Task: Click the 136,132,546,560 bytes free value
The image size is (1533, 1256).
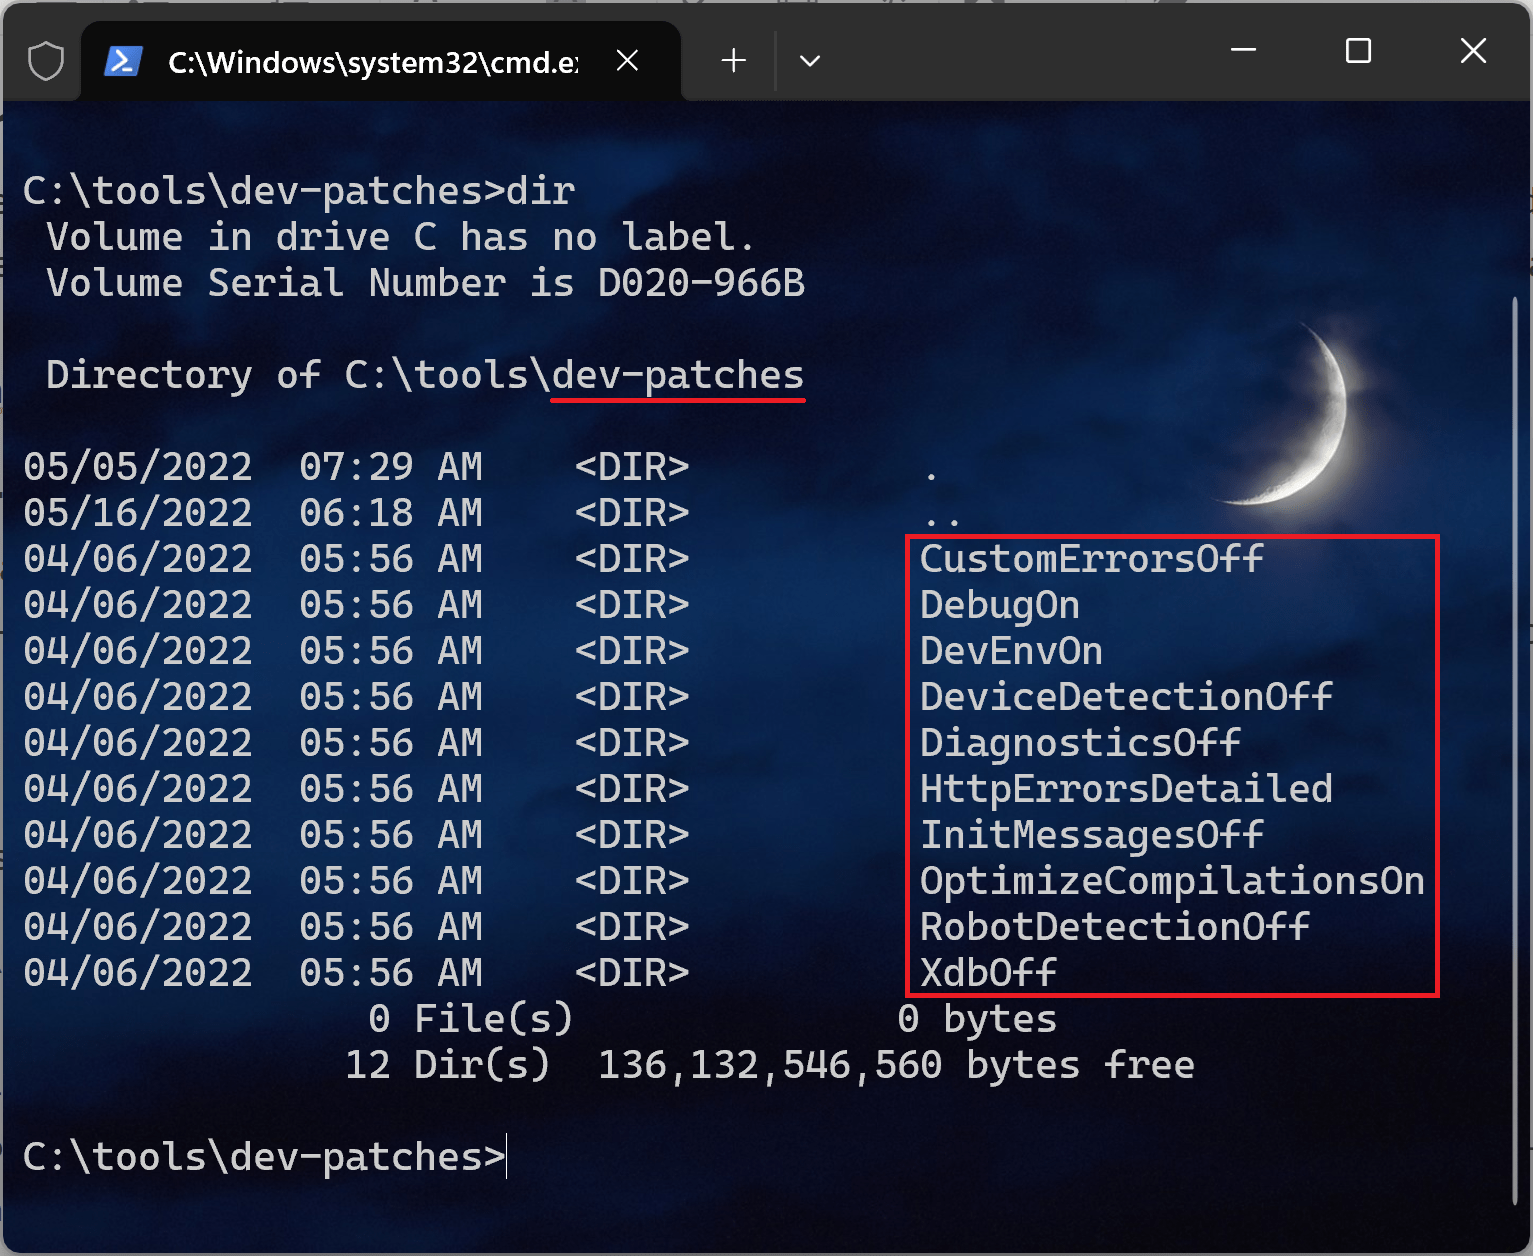Action: tap(896, 1065)
